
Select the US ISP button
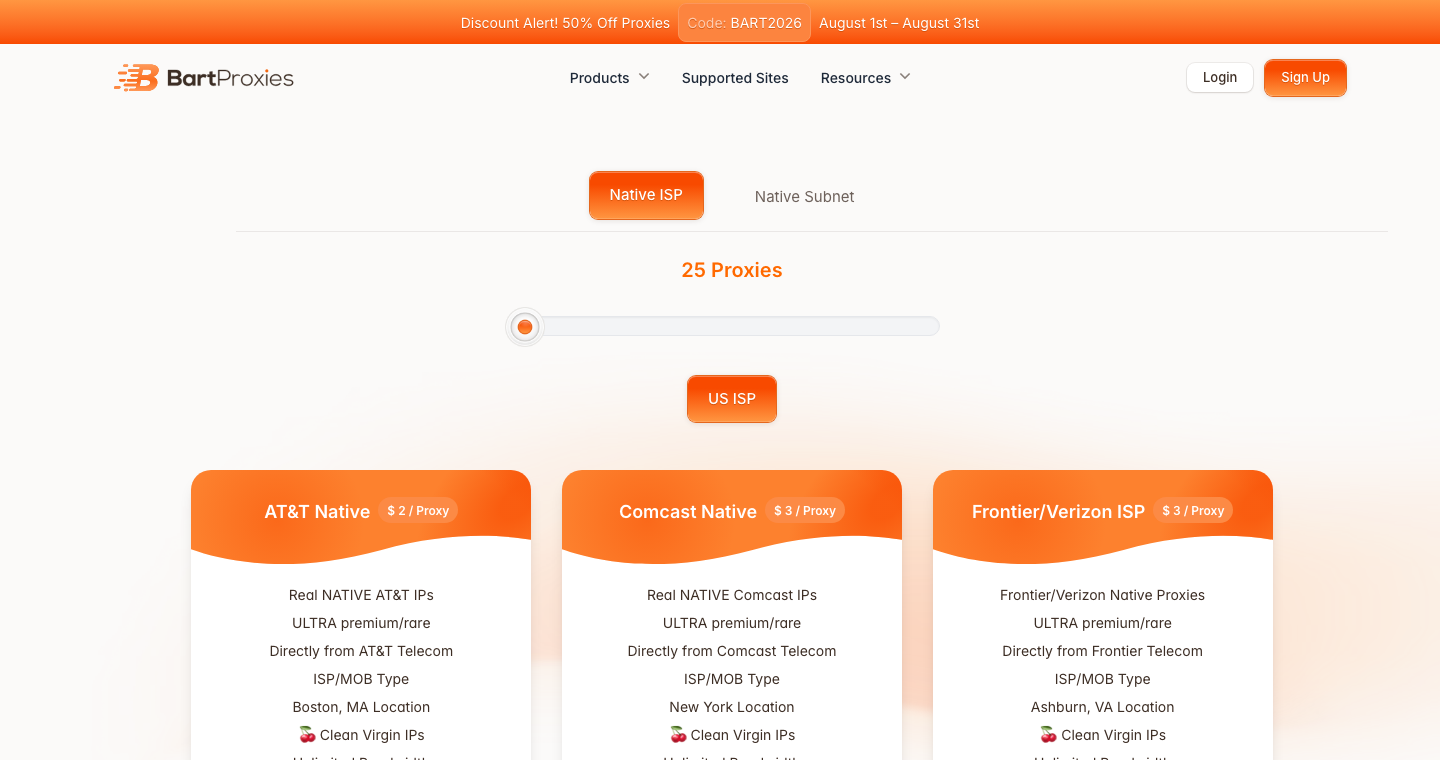(x=732, y=399)
